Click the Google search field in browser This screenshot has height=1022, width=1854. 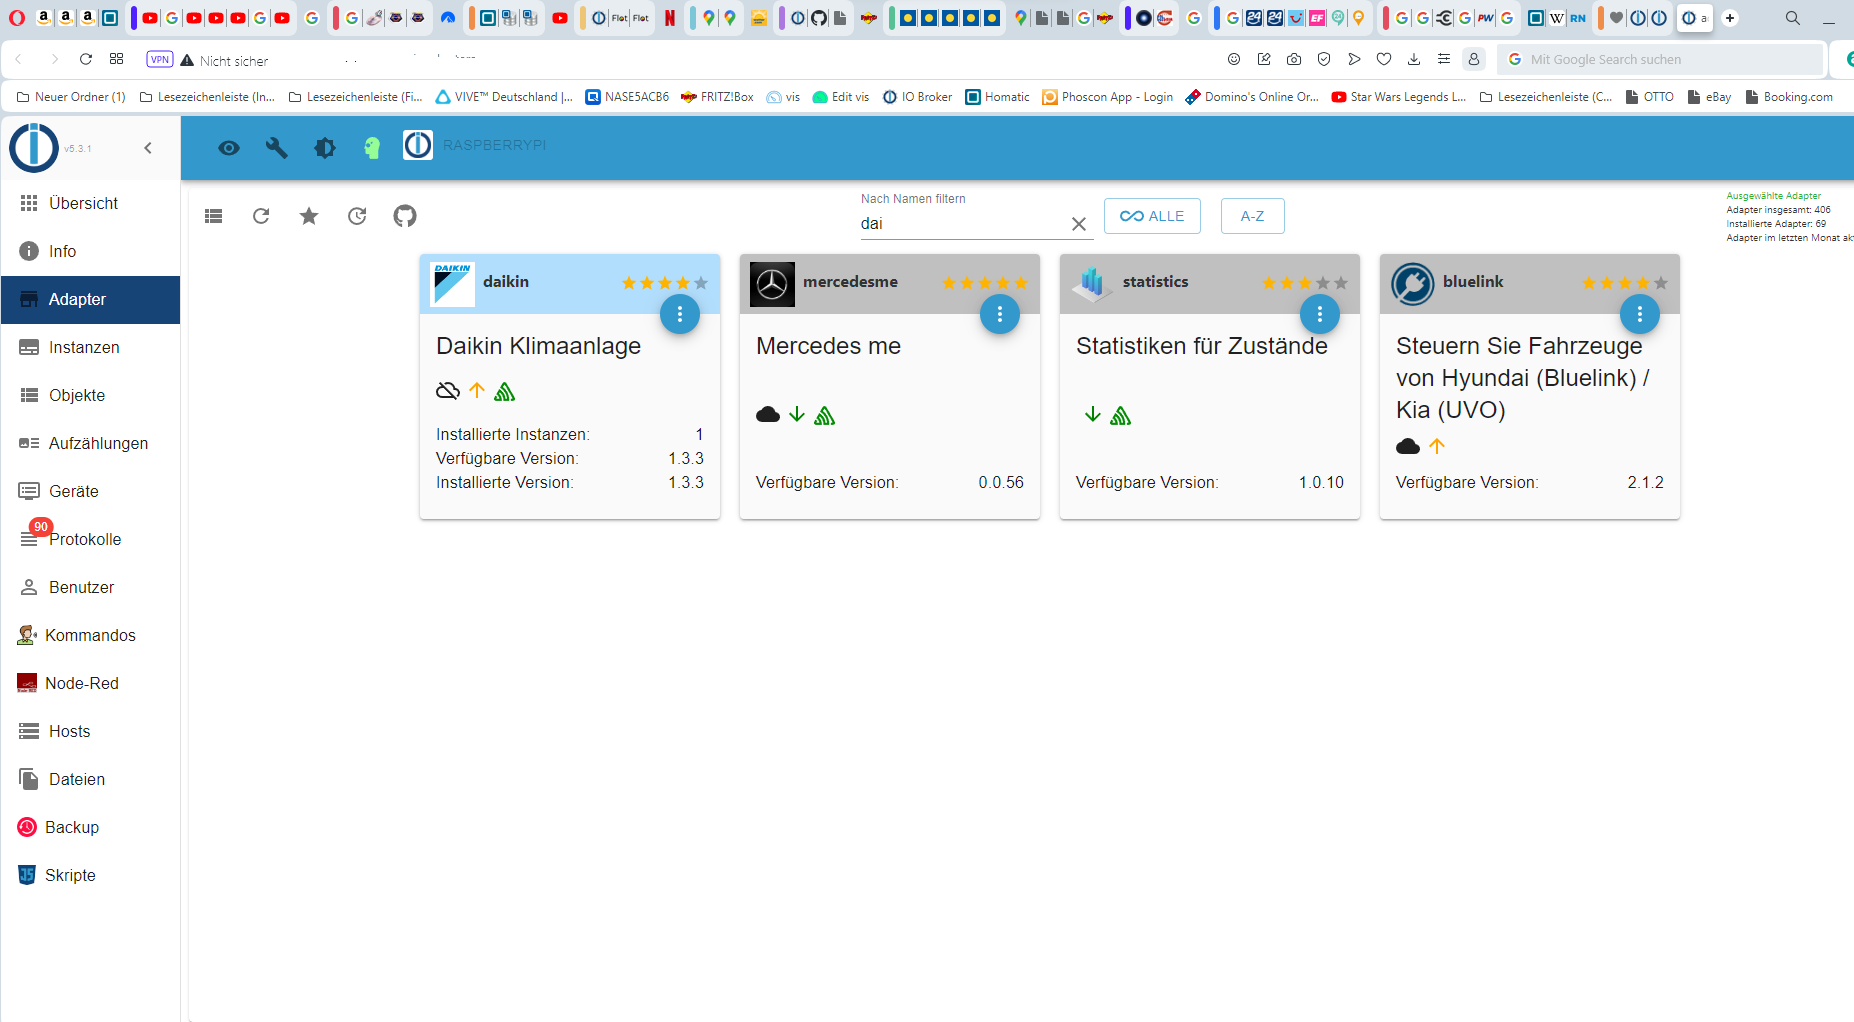click(1661, 60)
